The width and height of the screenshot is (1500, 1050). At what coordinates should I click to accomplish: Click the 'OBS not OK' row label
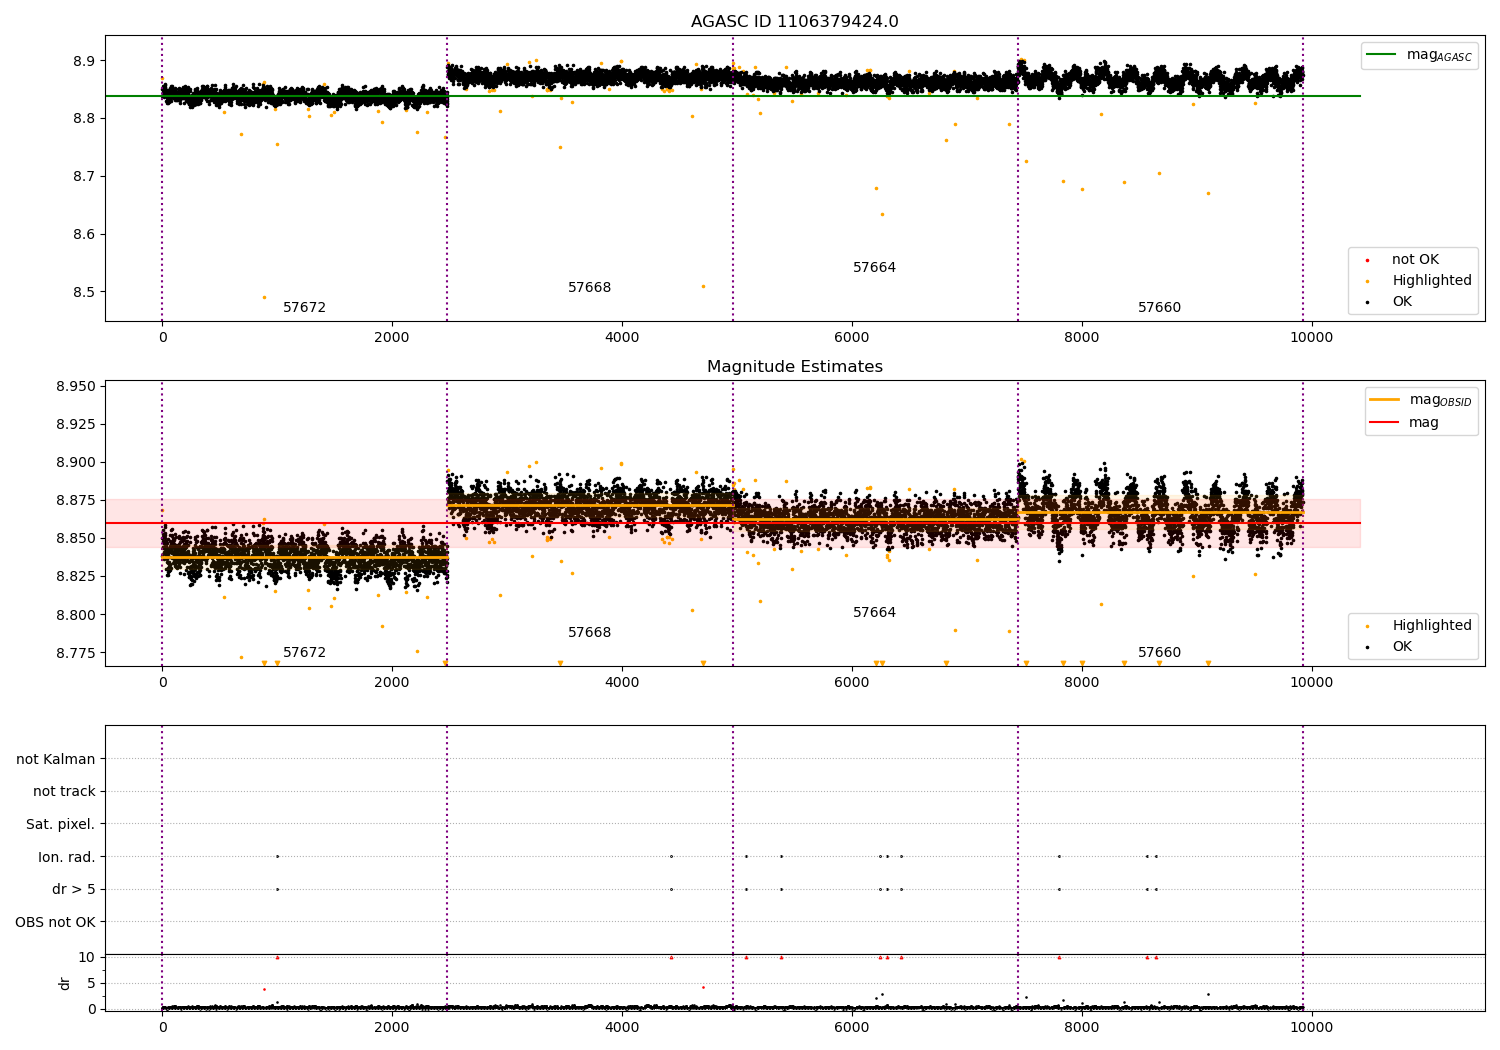(x=55, y=922)
